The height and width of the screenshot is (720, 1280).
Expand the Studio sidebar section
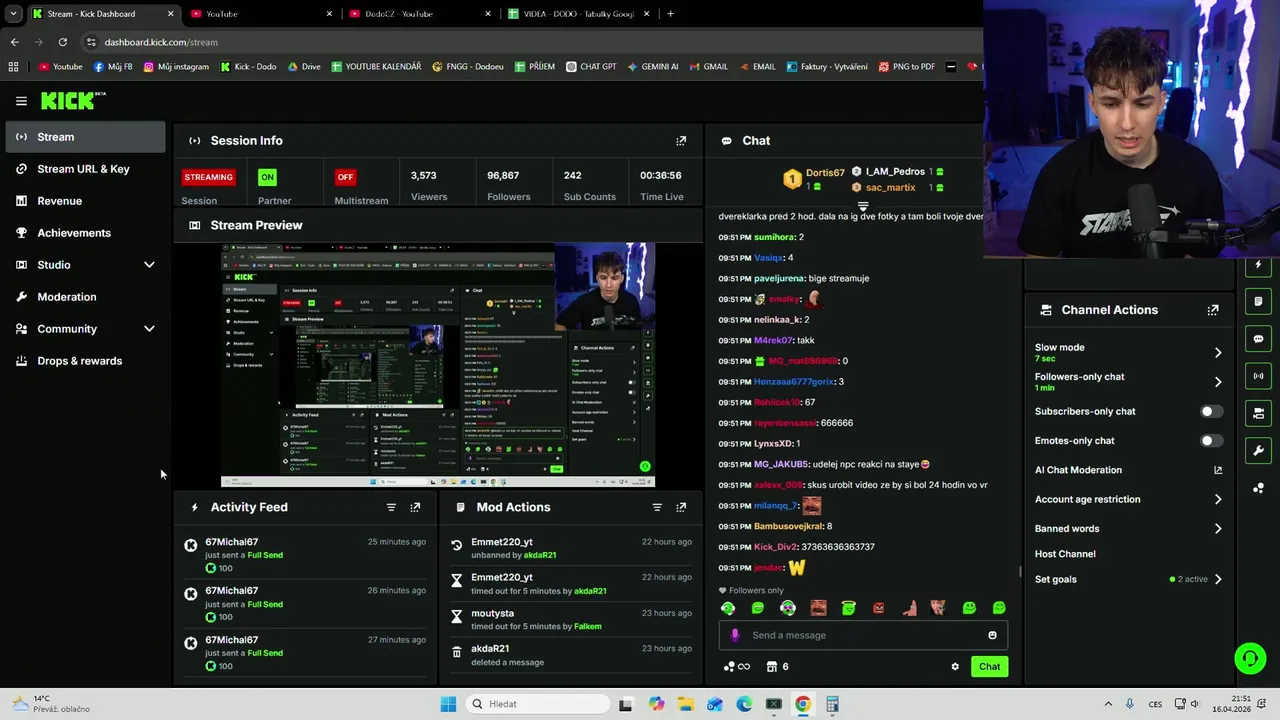coord(149,265)
